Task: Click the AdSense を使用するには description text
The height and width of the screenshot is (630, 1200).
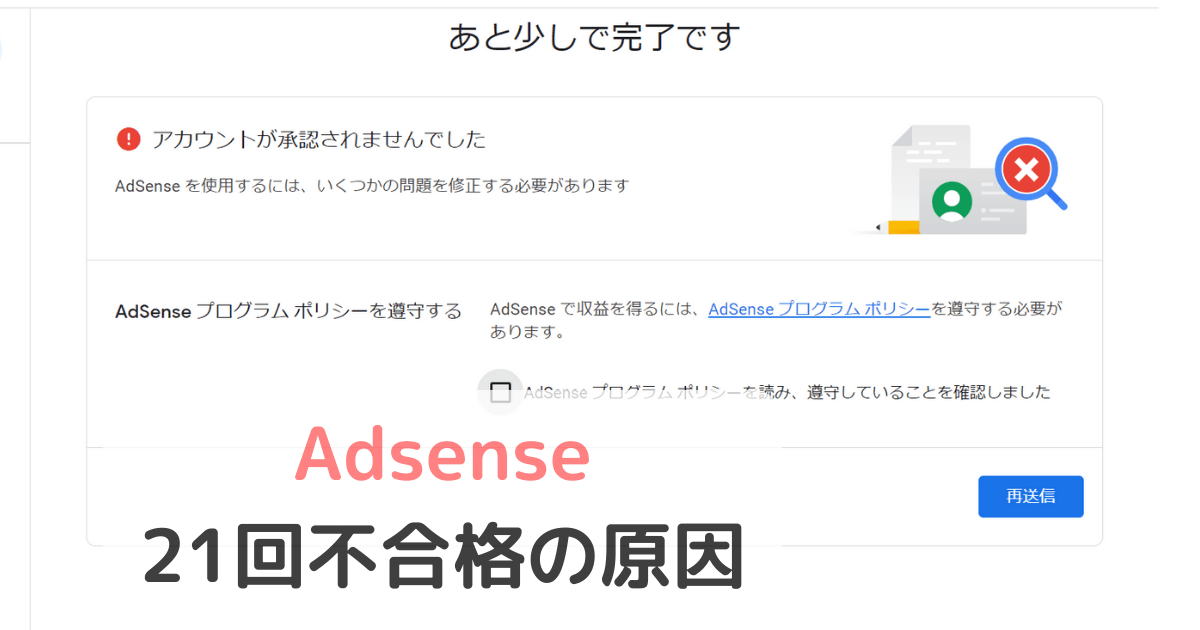Action: point(372,185)
